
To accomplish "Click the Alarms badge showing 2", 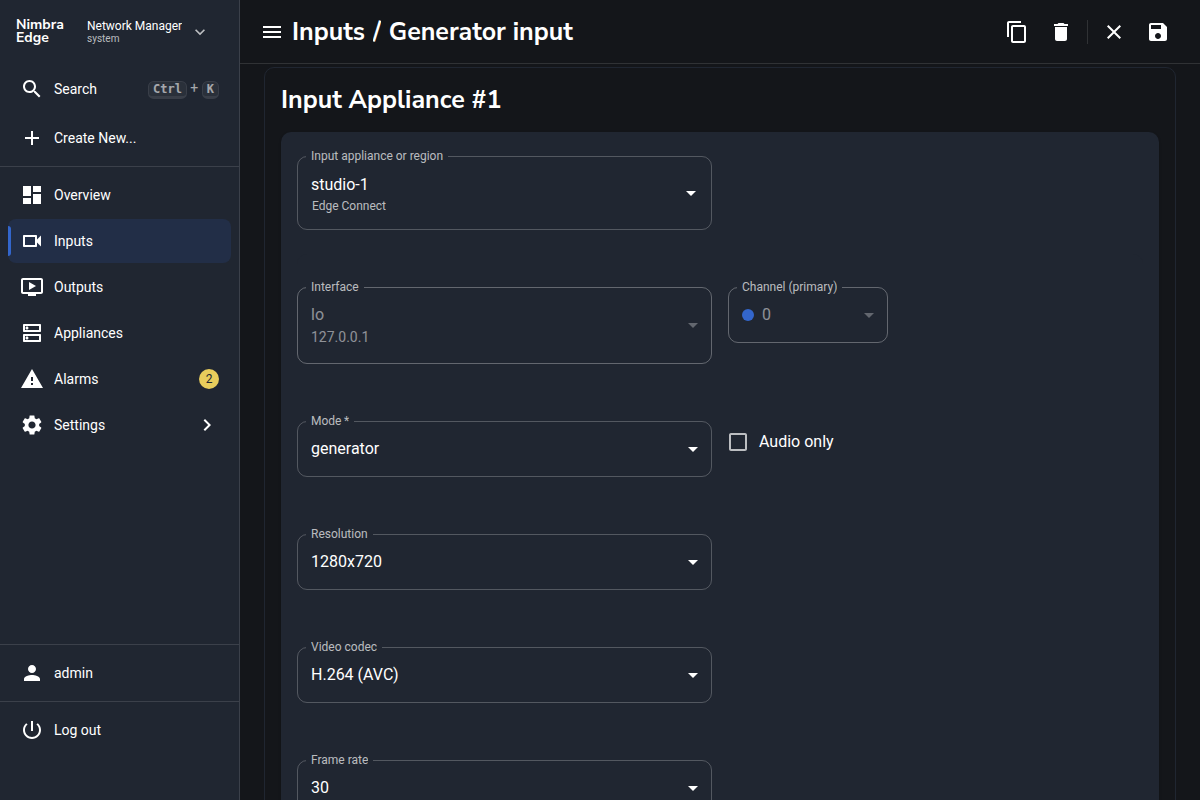I will click(x=208, y=379).
